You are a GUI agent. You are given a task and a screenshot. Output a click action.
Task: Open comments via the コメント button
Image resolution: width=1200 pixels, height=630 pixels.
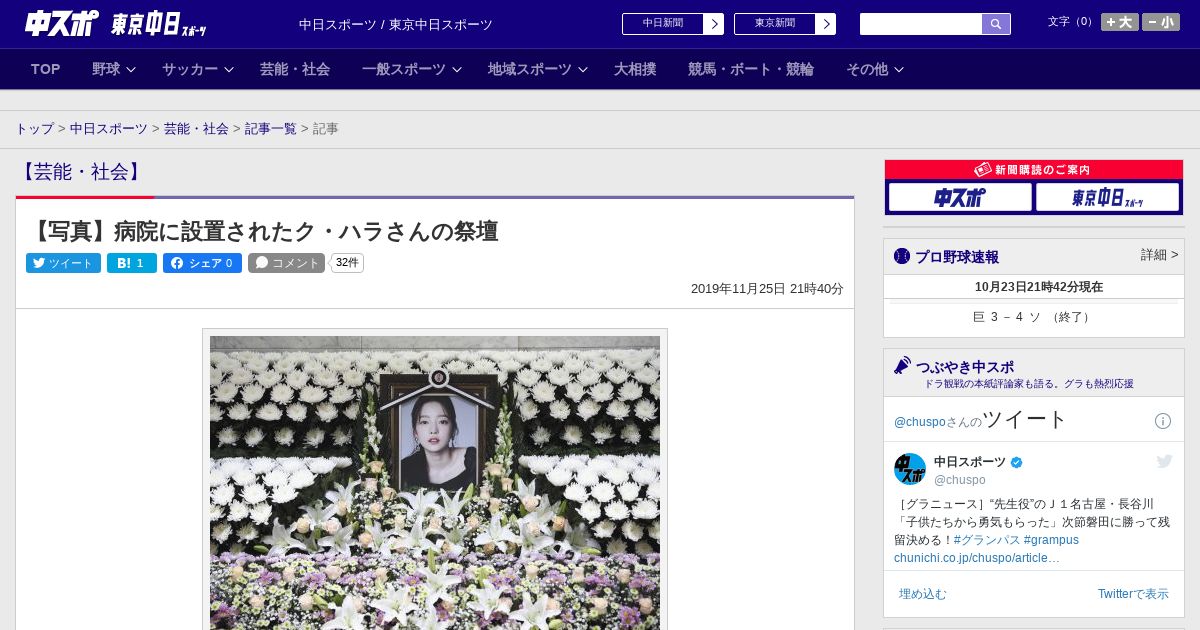[287, 263]
